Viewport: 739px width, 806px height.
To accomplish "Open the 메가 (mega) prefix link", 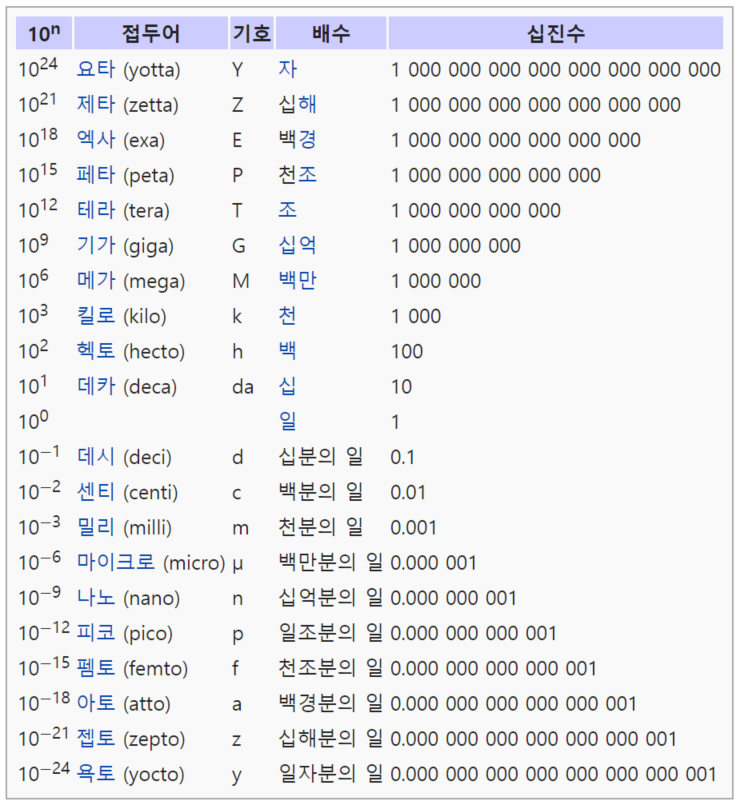I will coord(96,280).
